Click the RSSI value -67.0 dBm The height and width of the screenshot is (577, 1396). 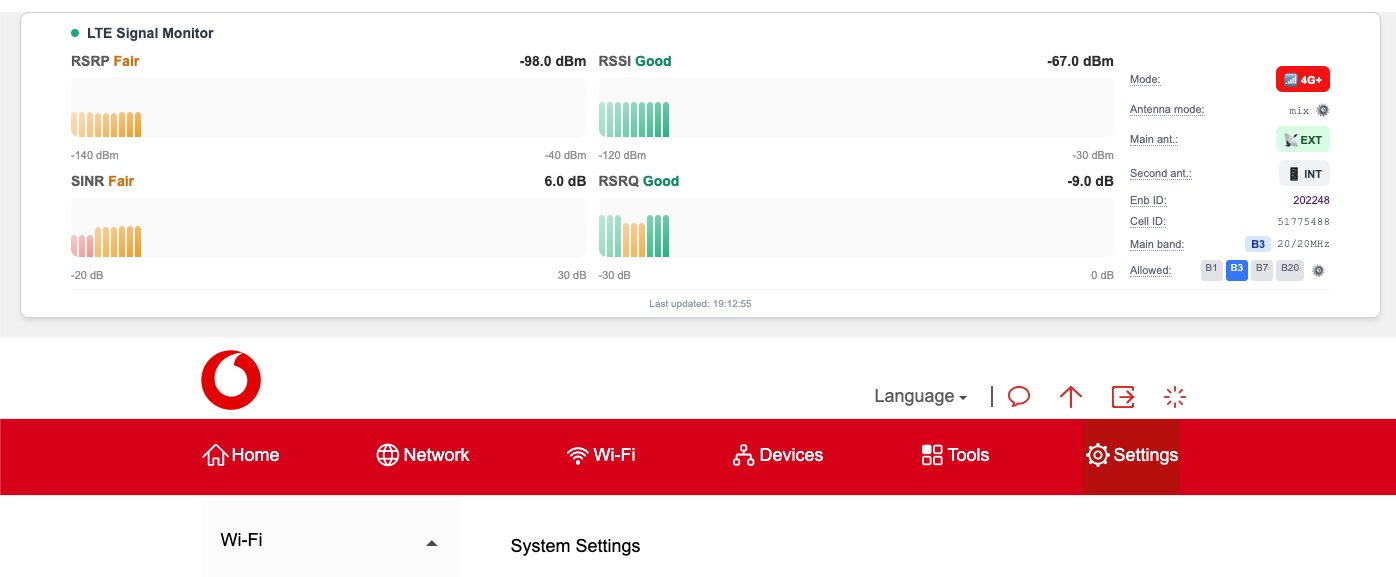point(1080,61)
